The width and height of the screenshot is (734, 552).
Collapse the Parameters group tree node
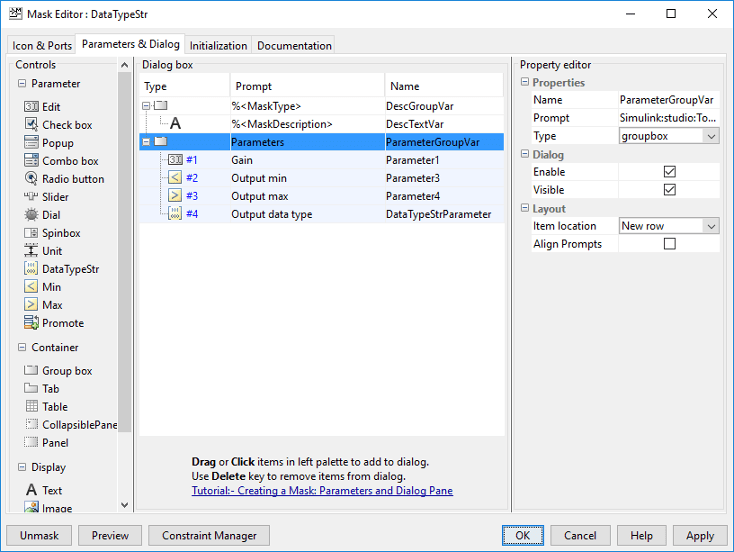(147, 142)
